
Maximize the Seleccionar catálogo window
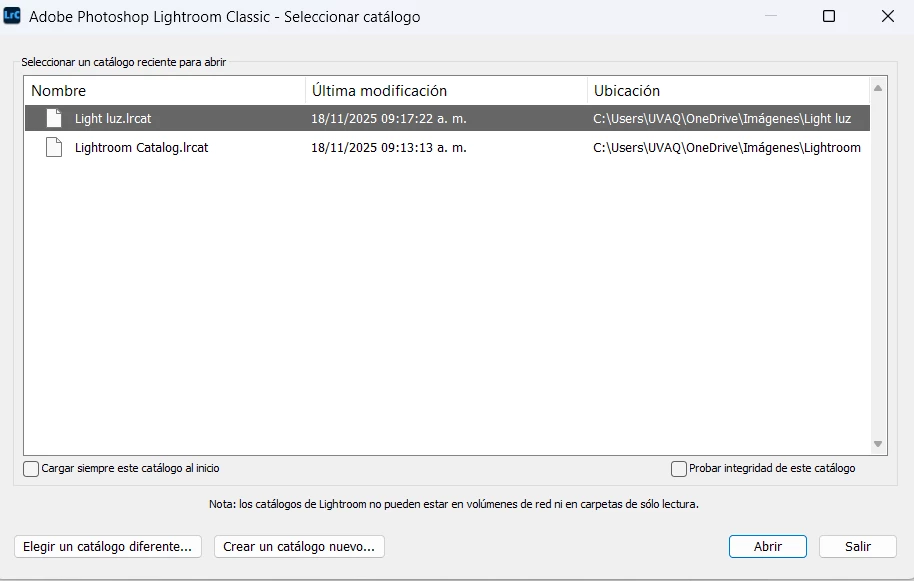(x=829, y=16)
